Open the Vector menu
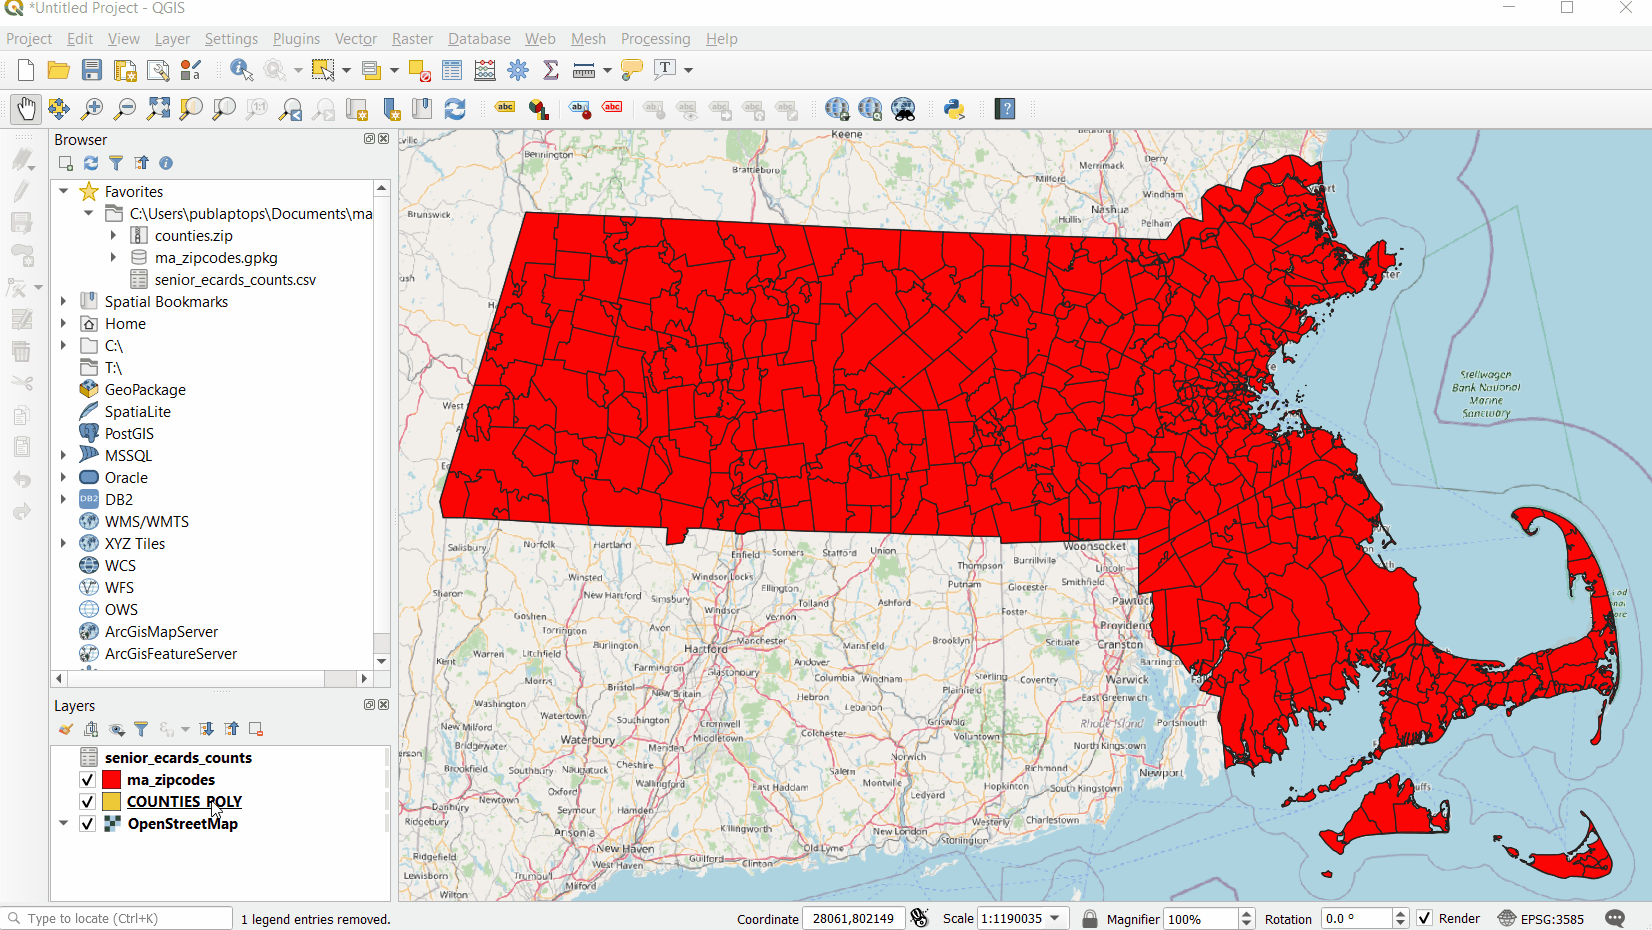 point(356,39)
